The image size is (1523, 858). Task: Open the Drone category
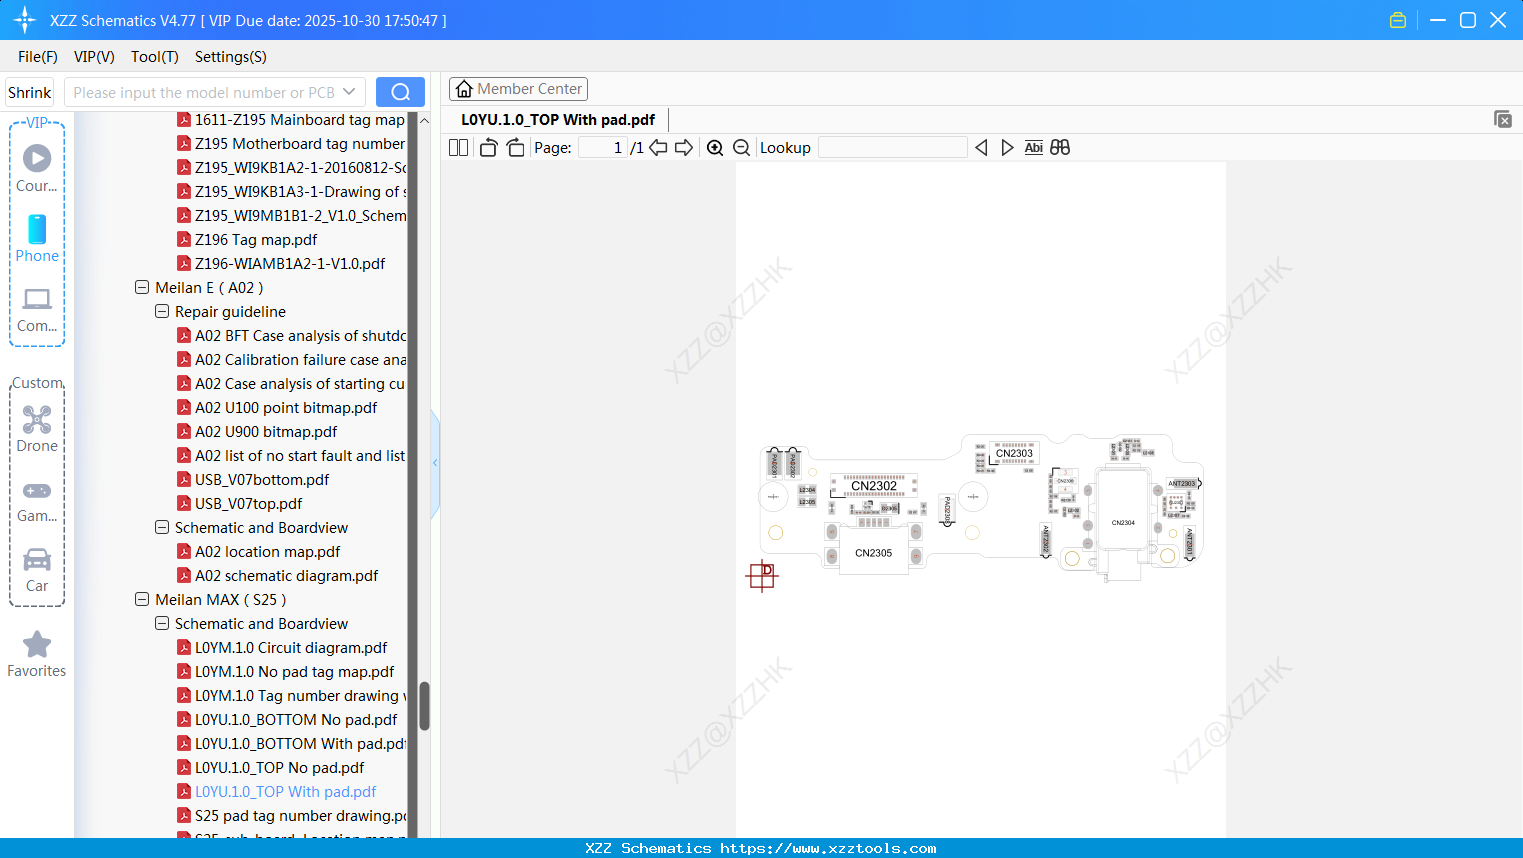pyautogui.click(x=37, y=429)
